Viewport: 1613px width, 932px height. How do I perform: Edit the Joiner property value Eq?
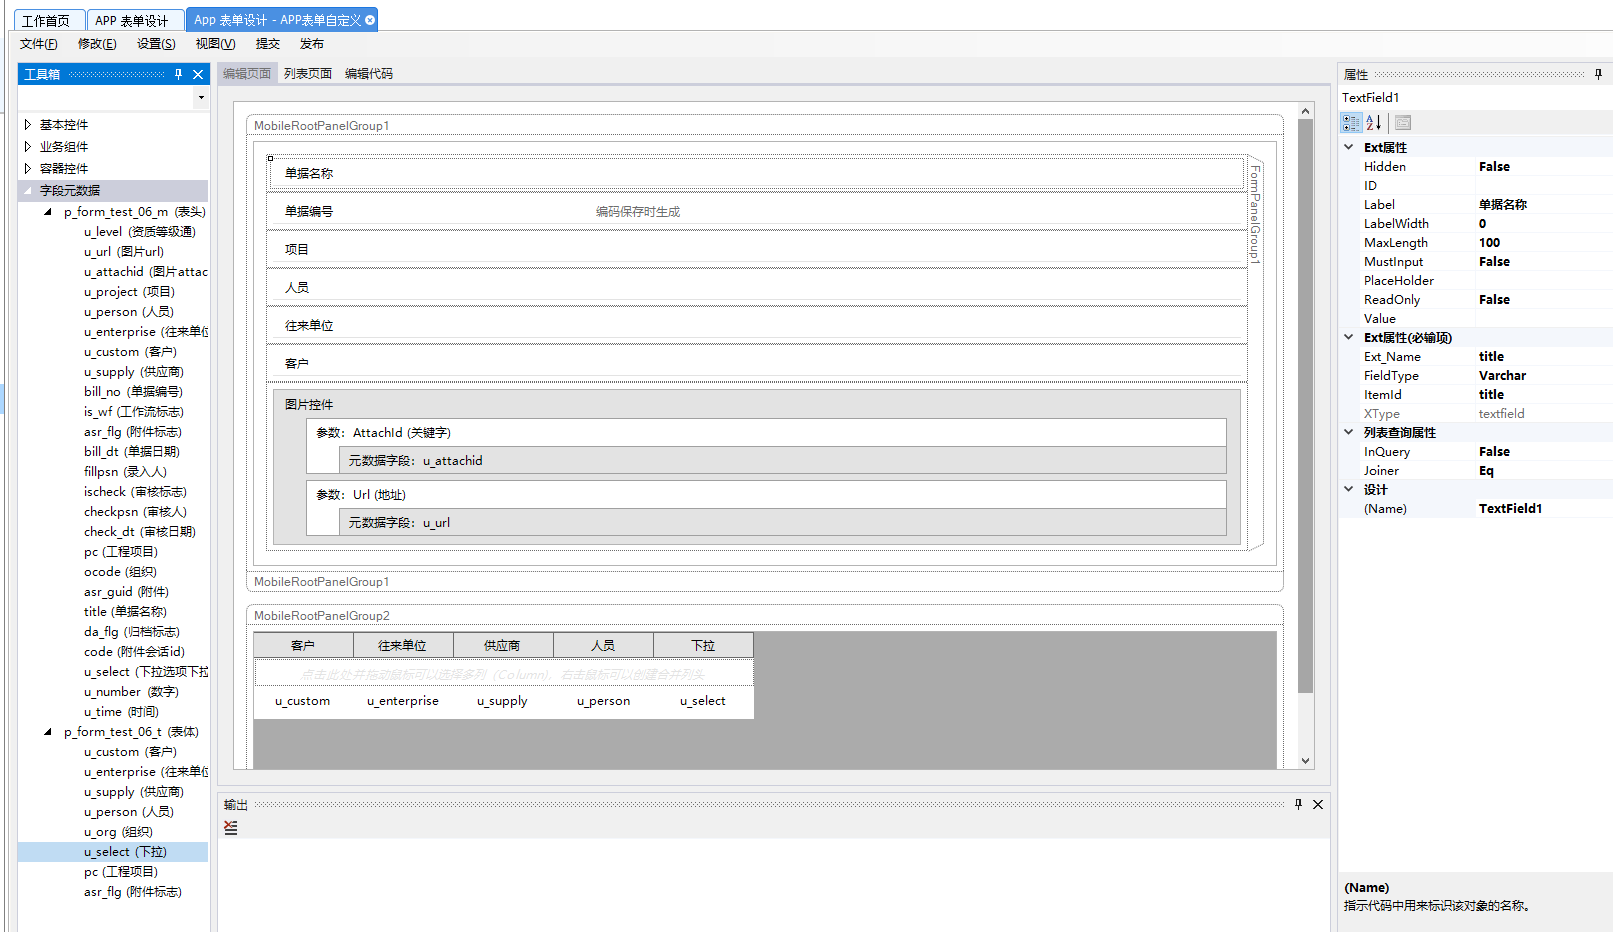click(x=1543, y=471)
